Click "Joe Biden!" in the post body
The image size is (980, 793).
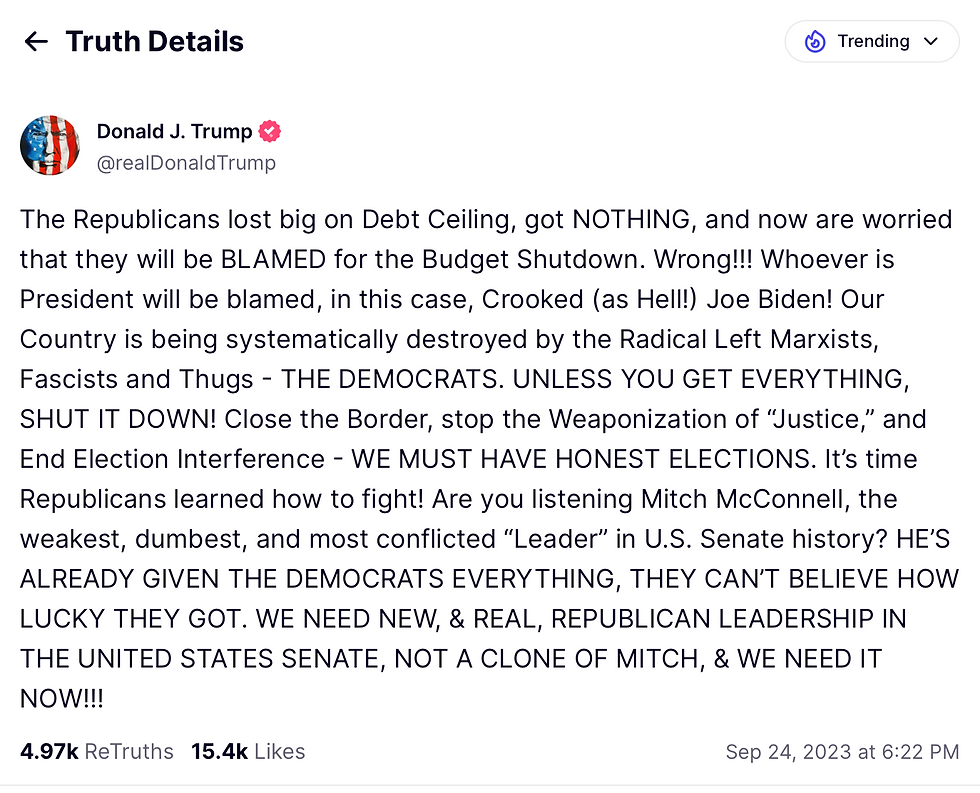pos(769,299)
